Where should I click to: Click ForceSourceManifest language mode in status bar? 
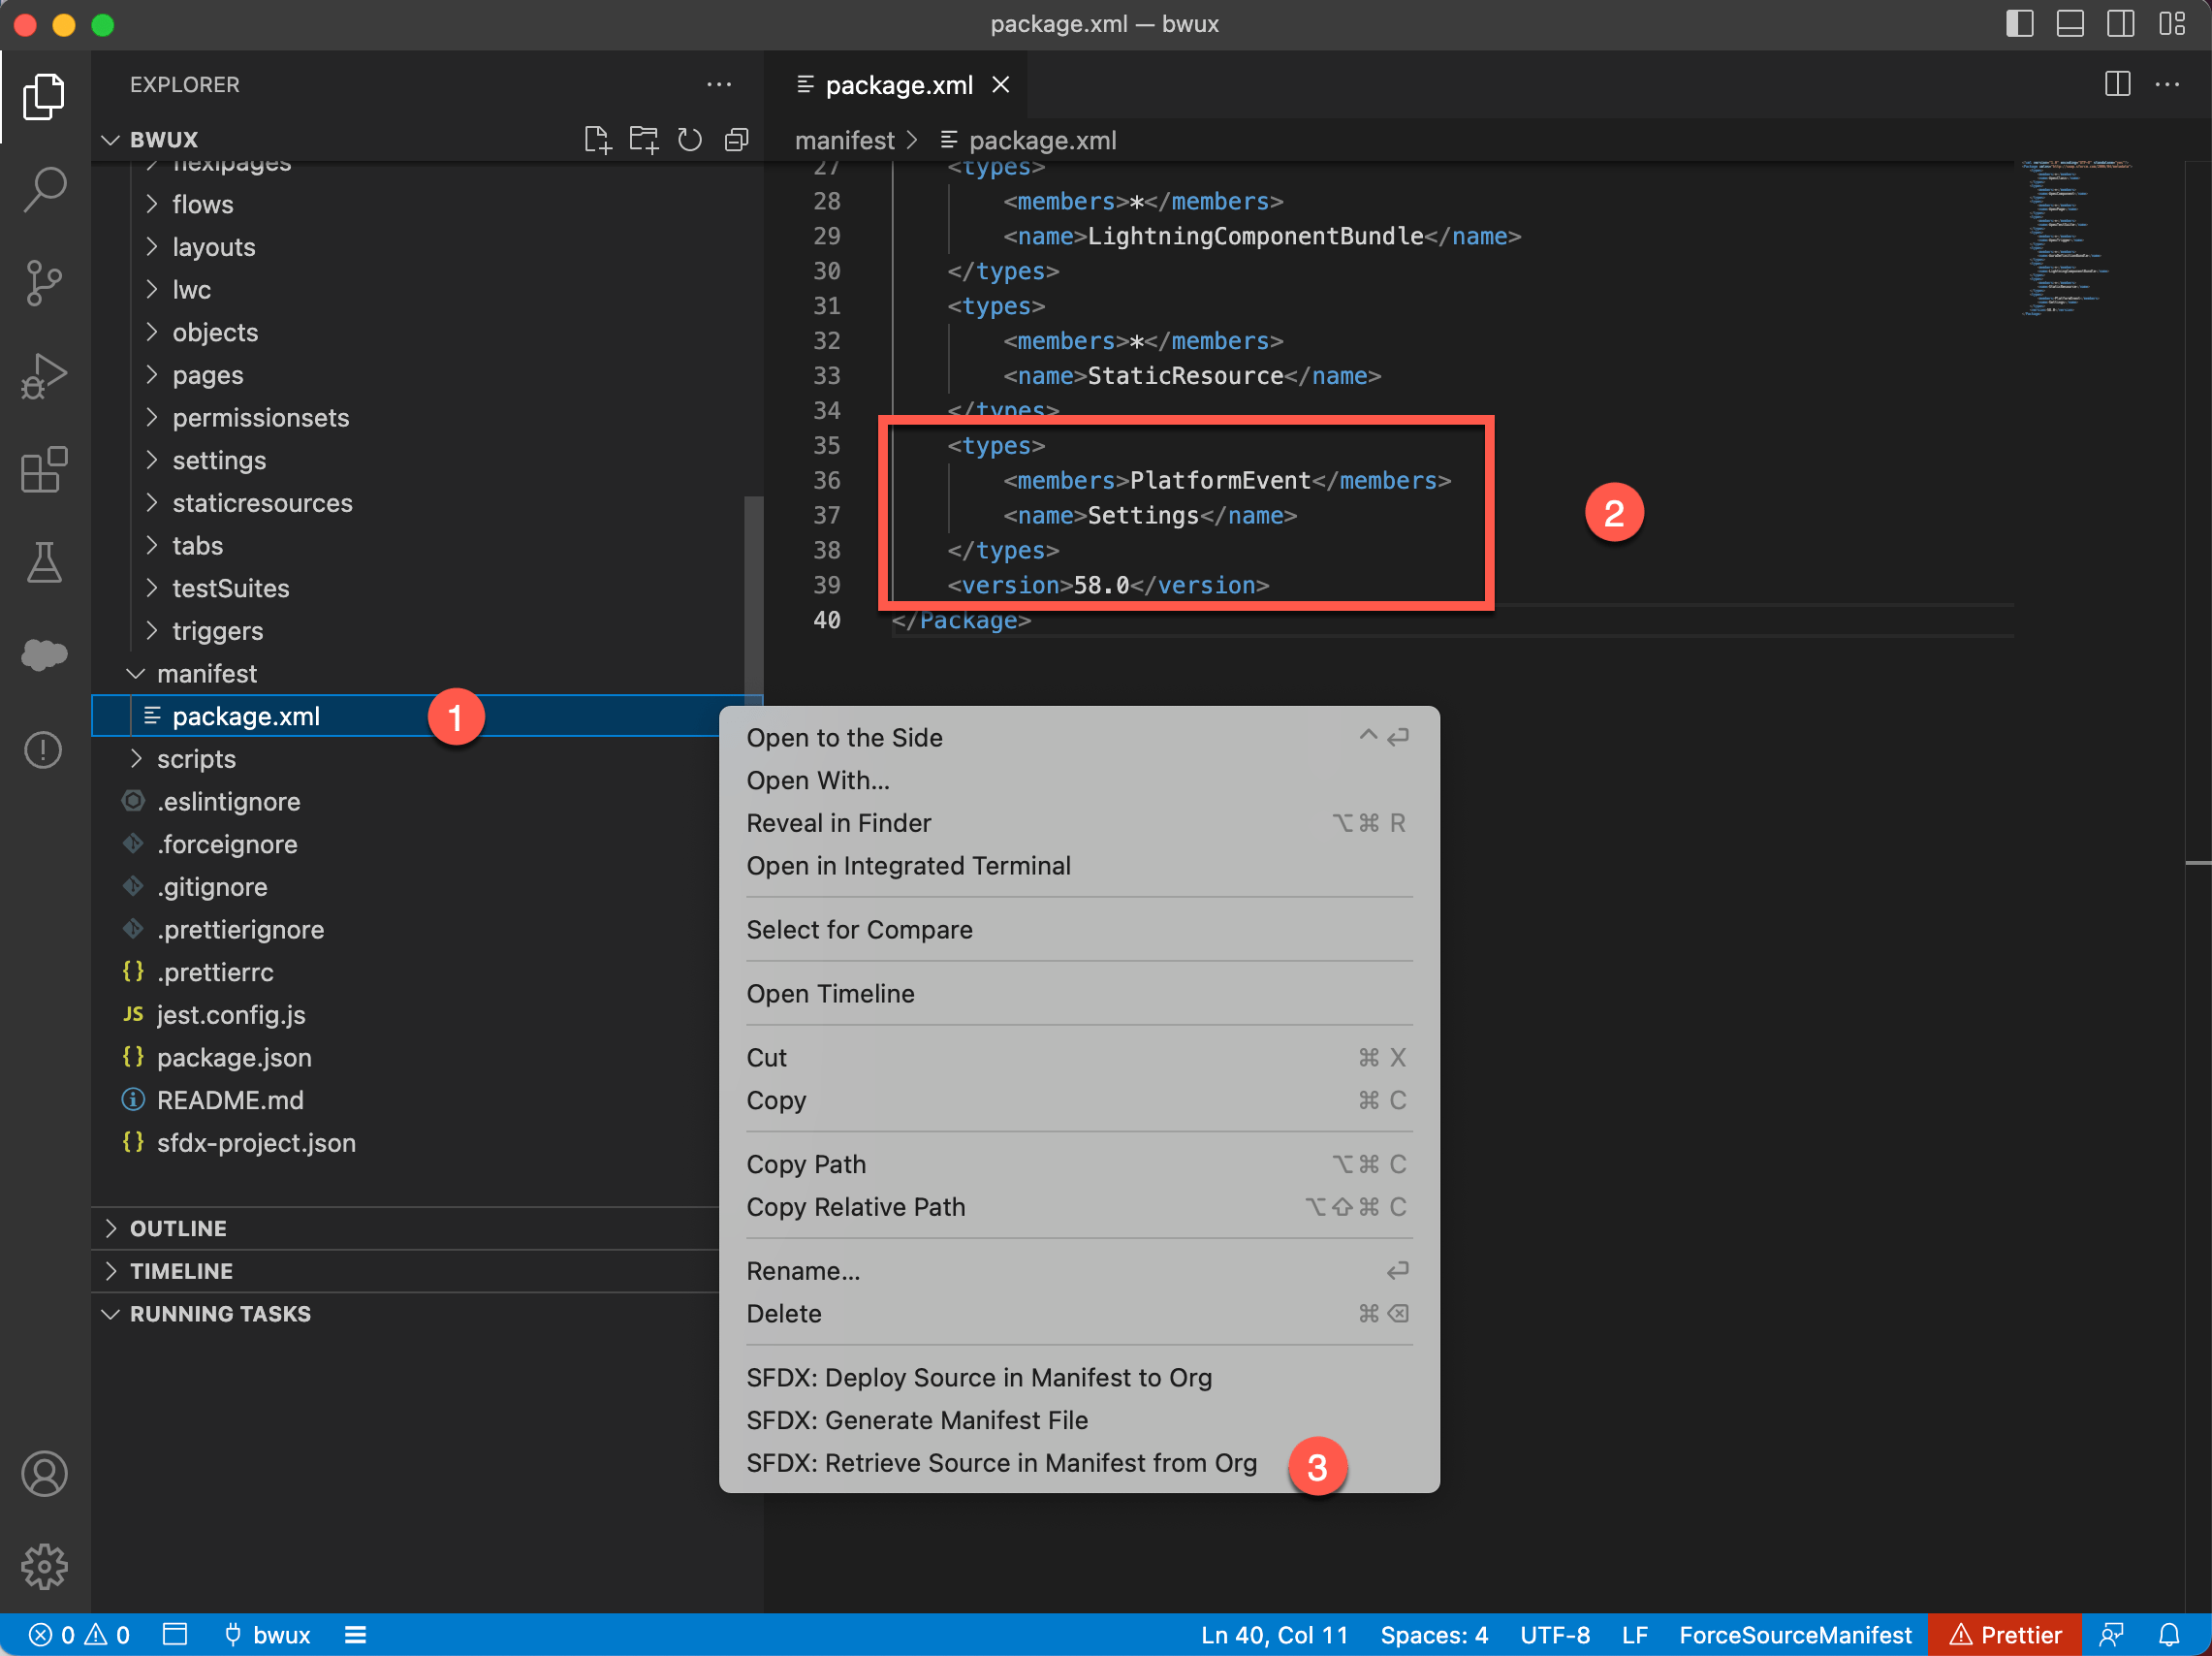(1795, 1635)
